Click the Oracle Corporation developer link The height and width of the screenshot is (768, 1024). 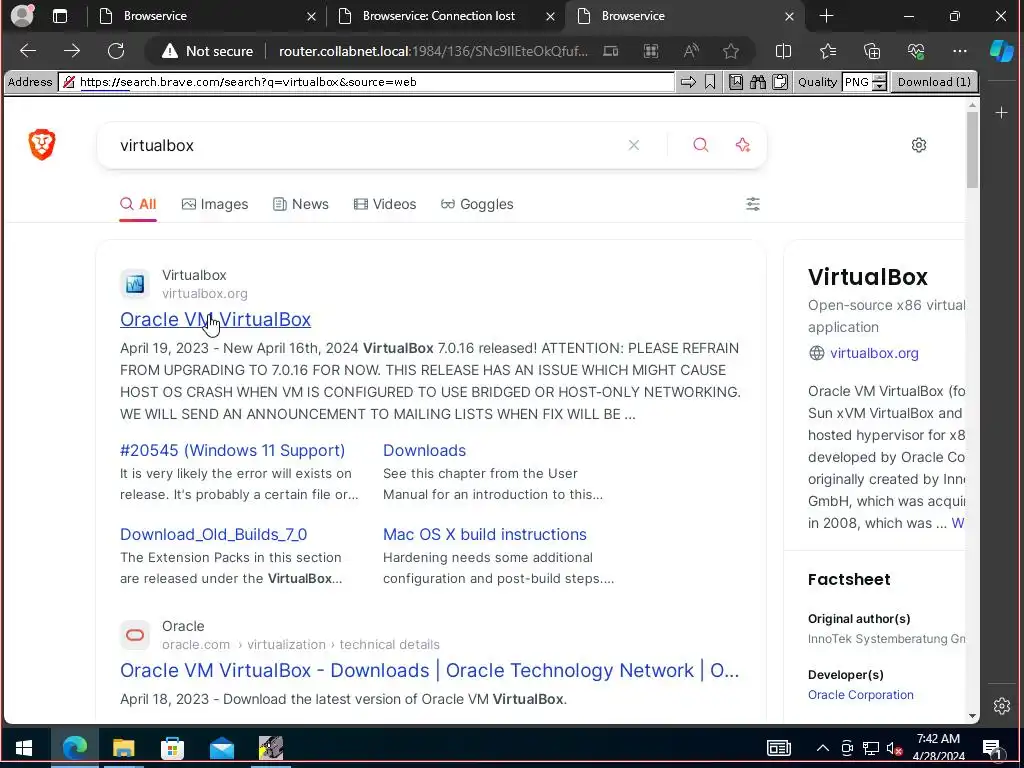(x=860, y=695)
